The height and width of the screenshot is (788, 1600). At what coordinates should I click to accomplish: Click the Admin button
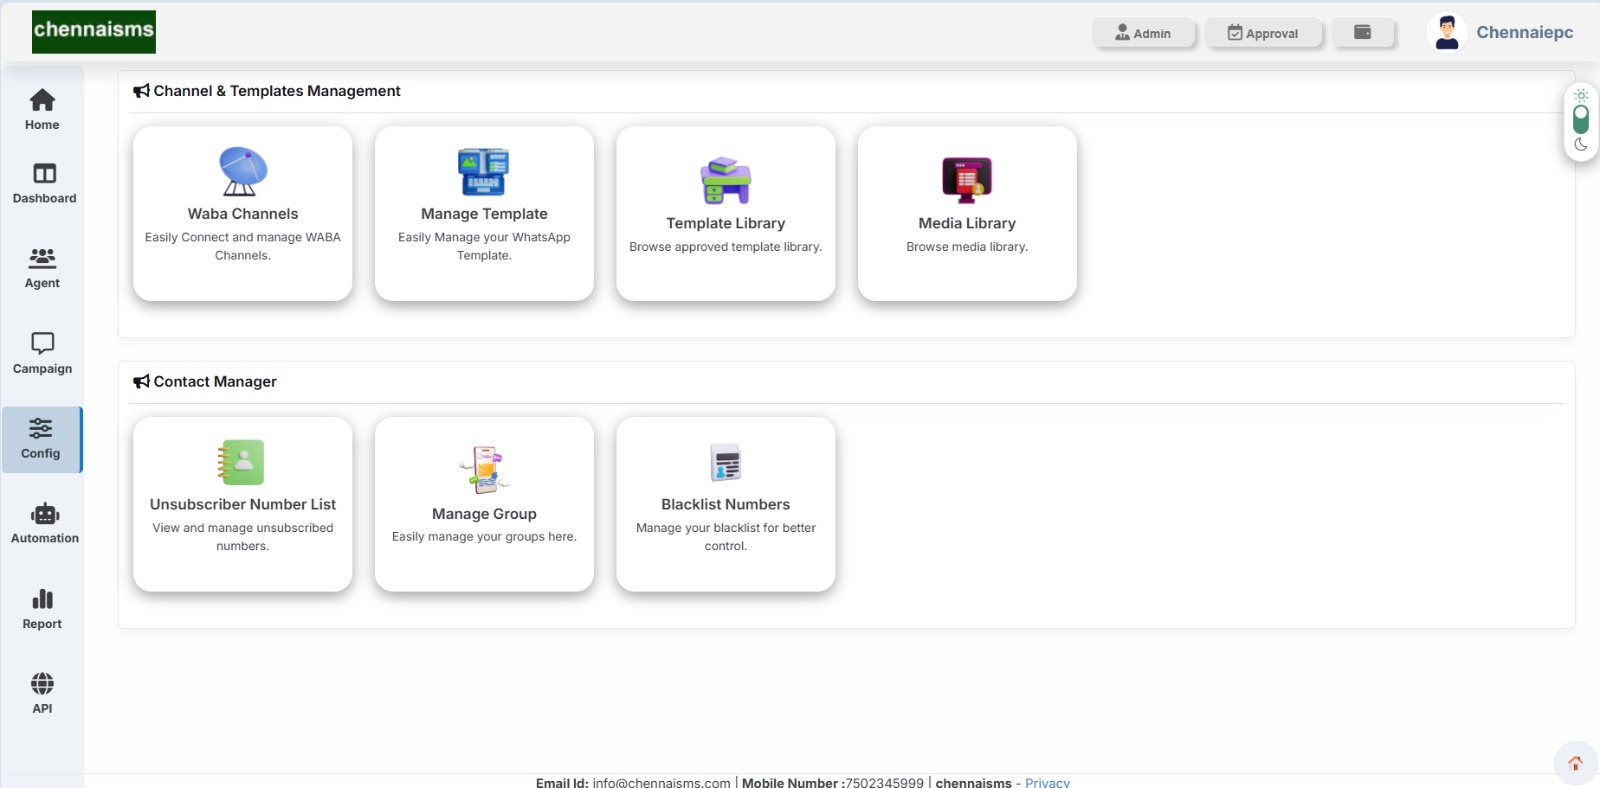pos(1143,33)
